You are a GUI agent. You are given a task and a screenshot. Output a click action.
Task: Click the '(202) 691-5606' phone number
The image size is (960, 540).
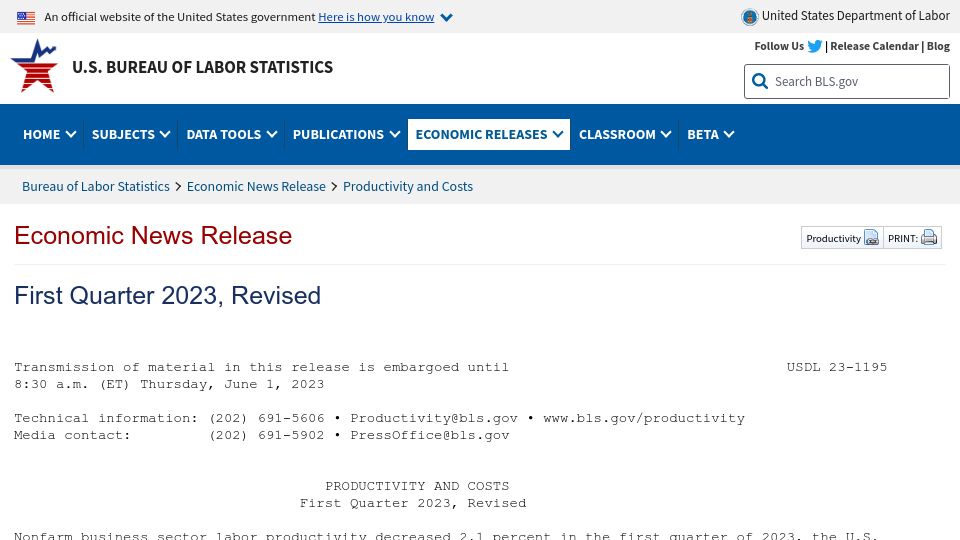click(x=266, y=418)
